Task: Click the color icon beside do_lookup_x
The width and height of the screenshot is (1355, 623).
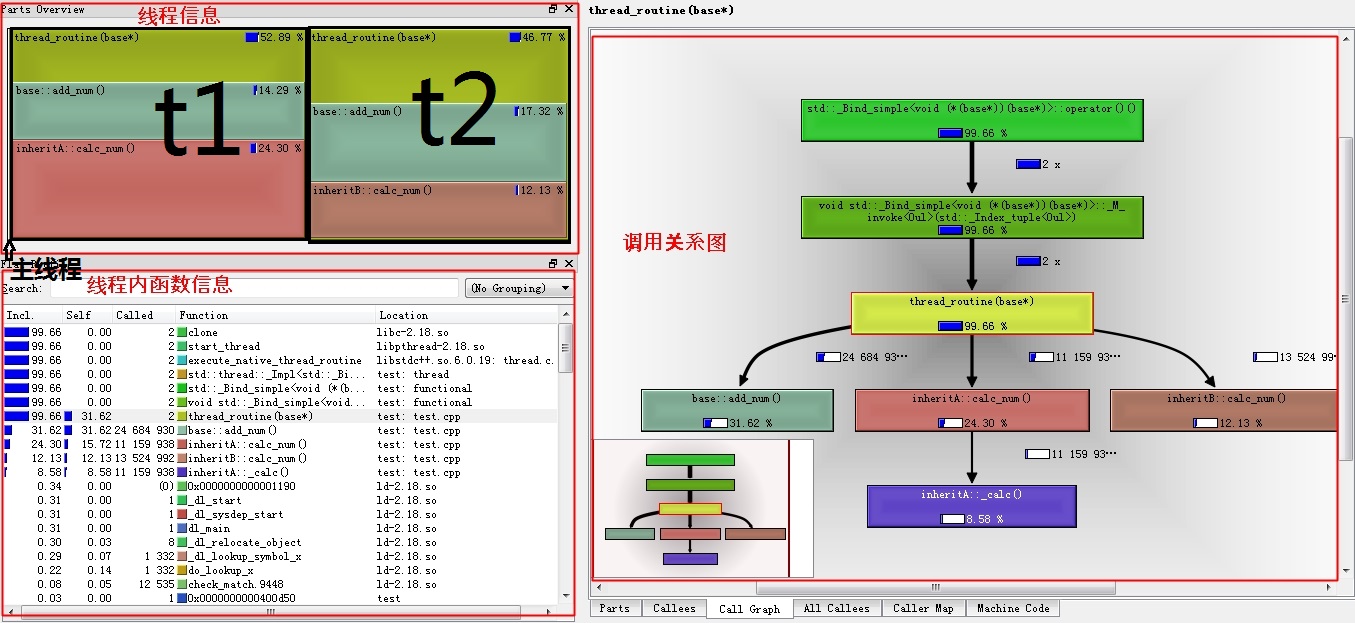Action: tap(182, 571)
